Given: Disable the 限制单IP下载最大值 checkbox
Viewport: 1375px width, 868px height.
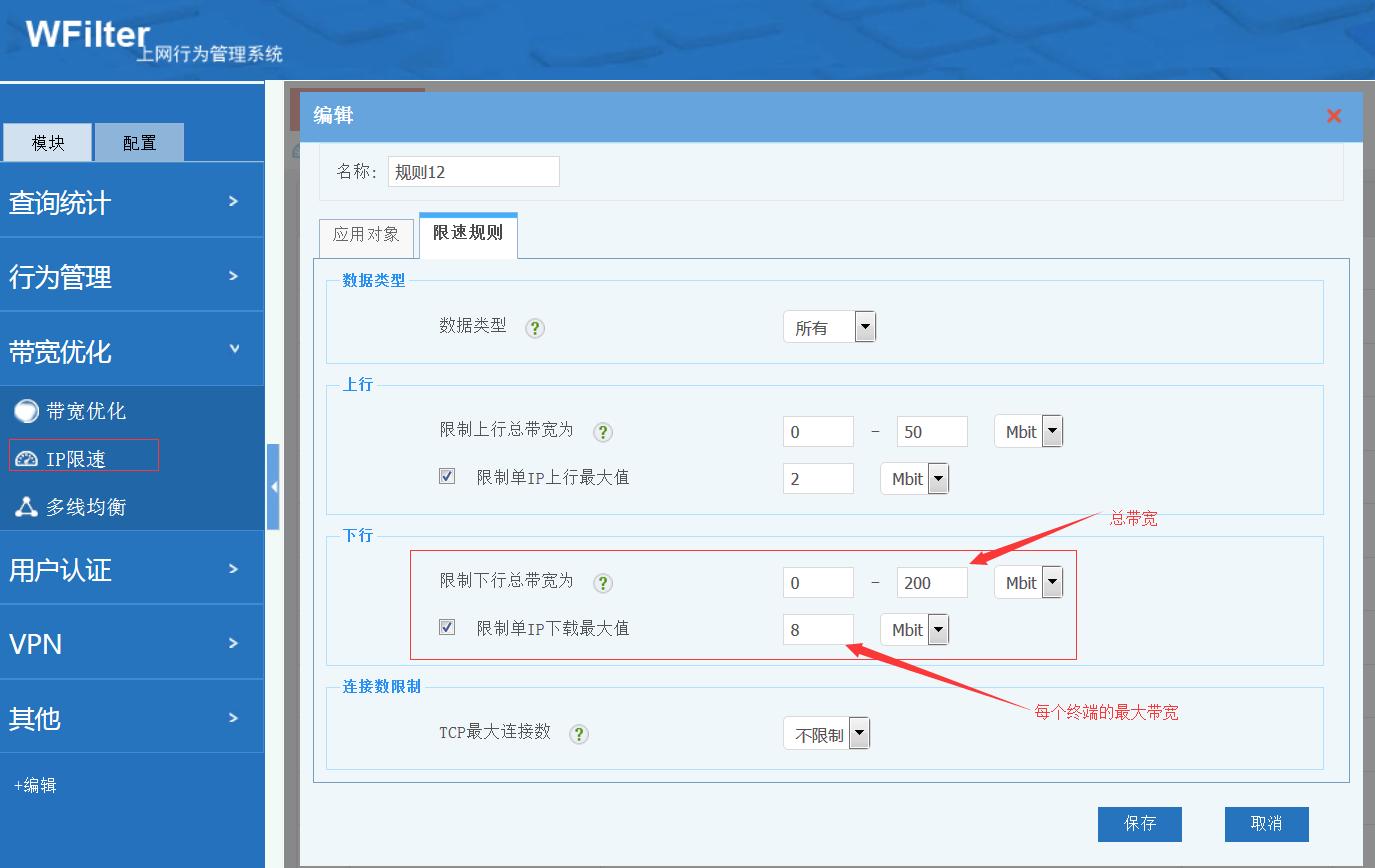Looking at the screenshot, I should pyautogui.click(x=446, y=628).
